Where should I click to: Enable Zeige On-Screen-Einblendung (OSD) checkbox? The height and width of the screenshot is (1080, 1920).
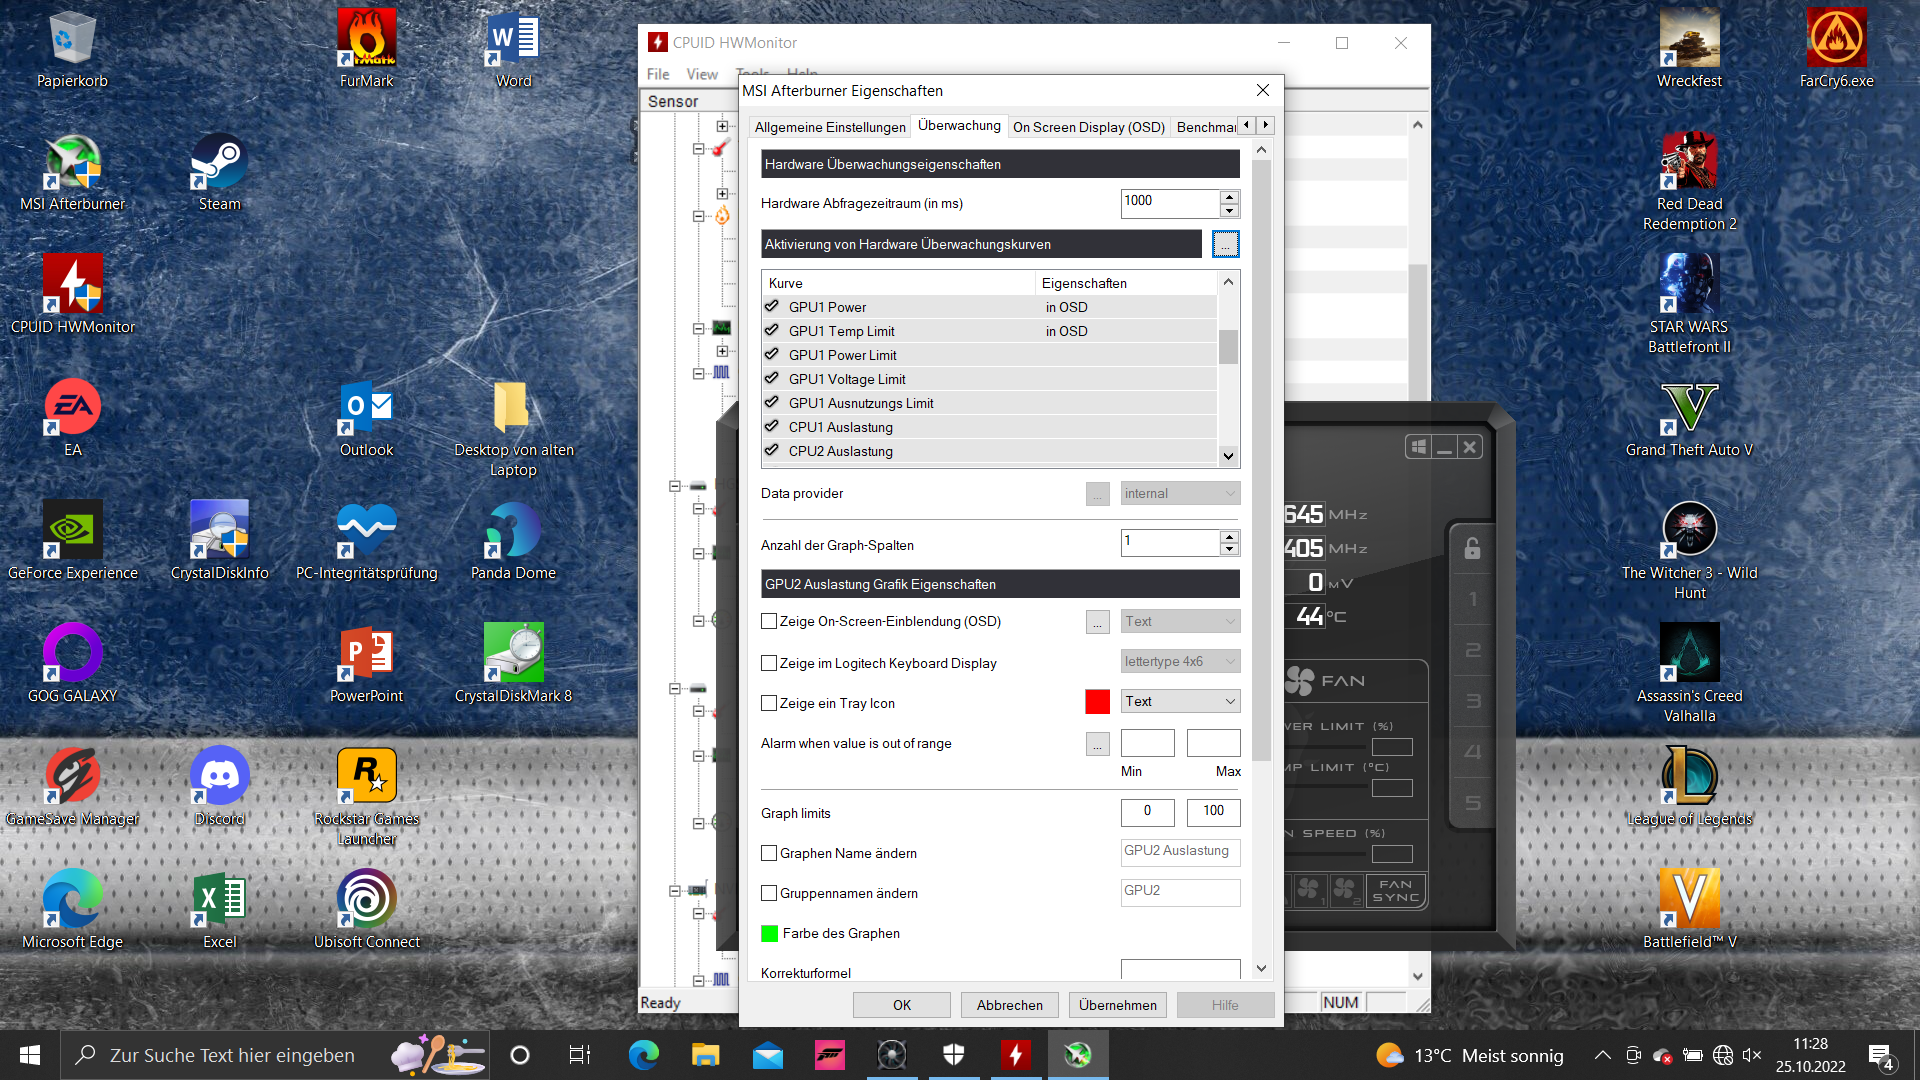[x=769, y=622]
